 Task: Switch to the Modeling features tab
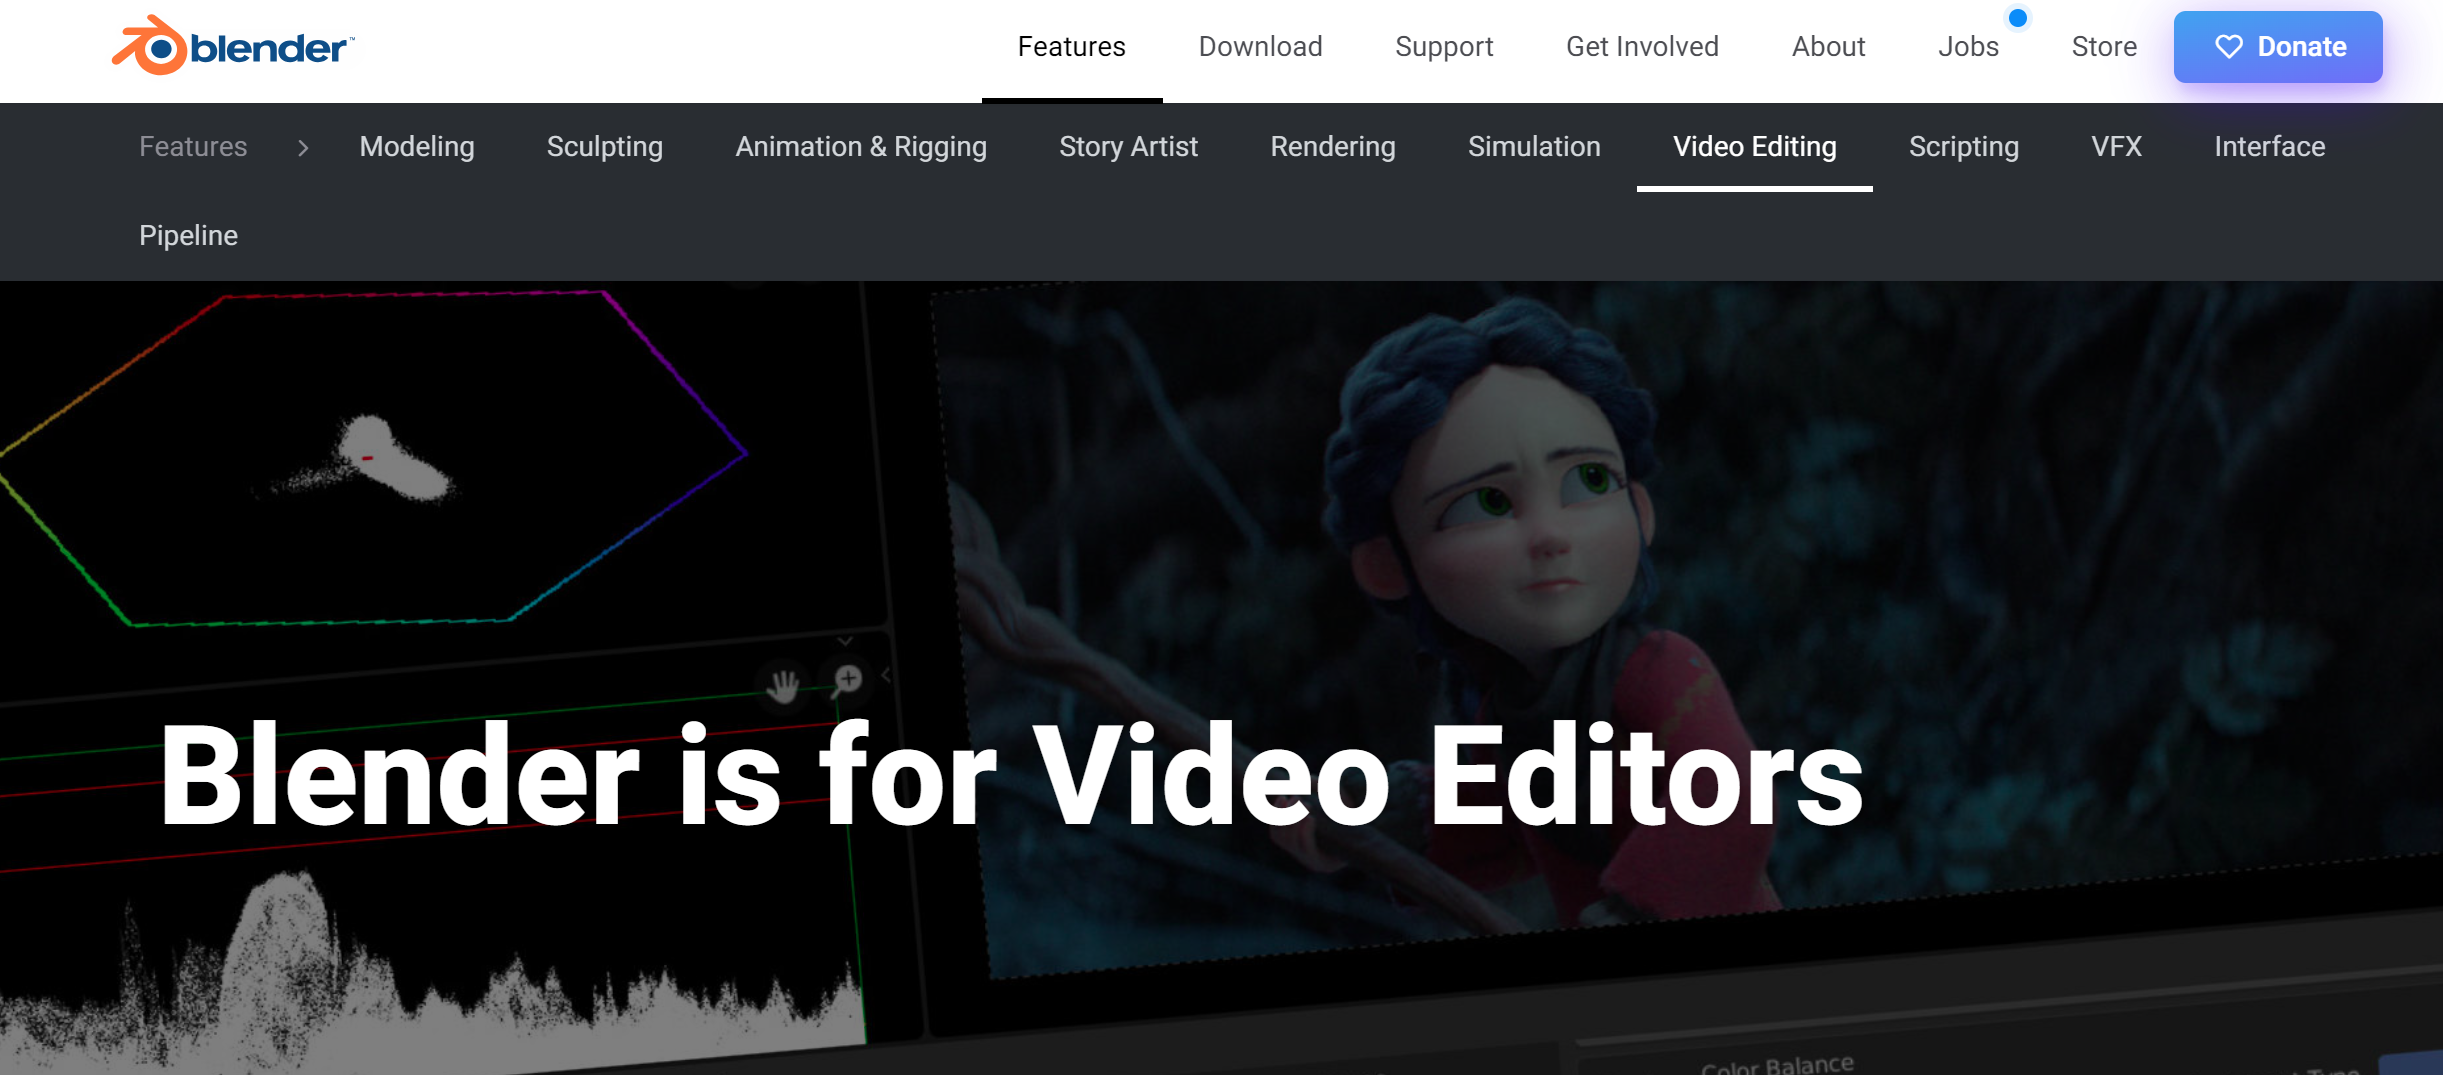point(417,147)
